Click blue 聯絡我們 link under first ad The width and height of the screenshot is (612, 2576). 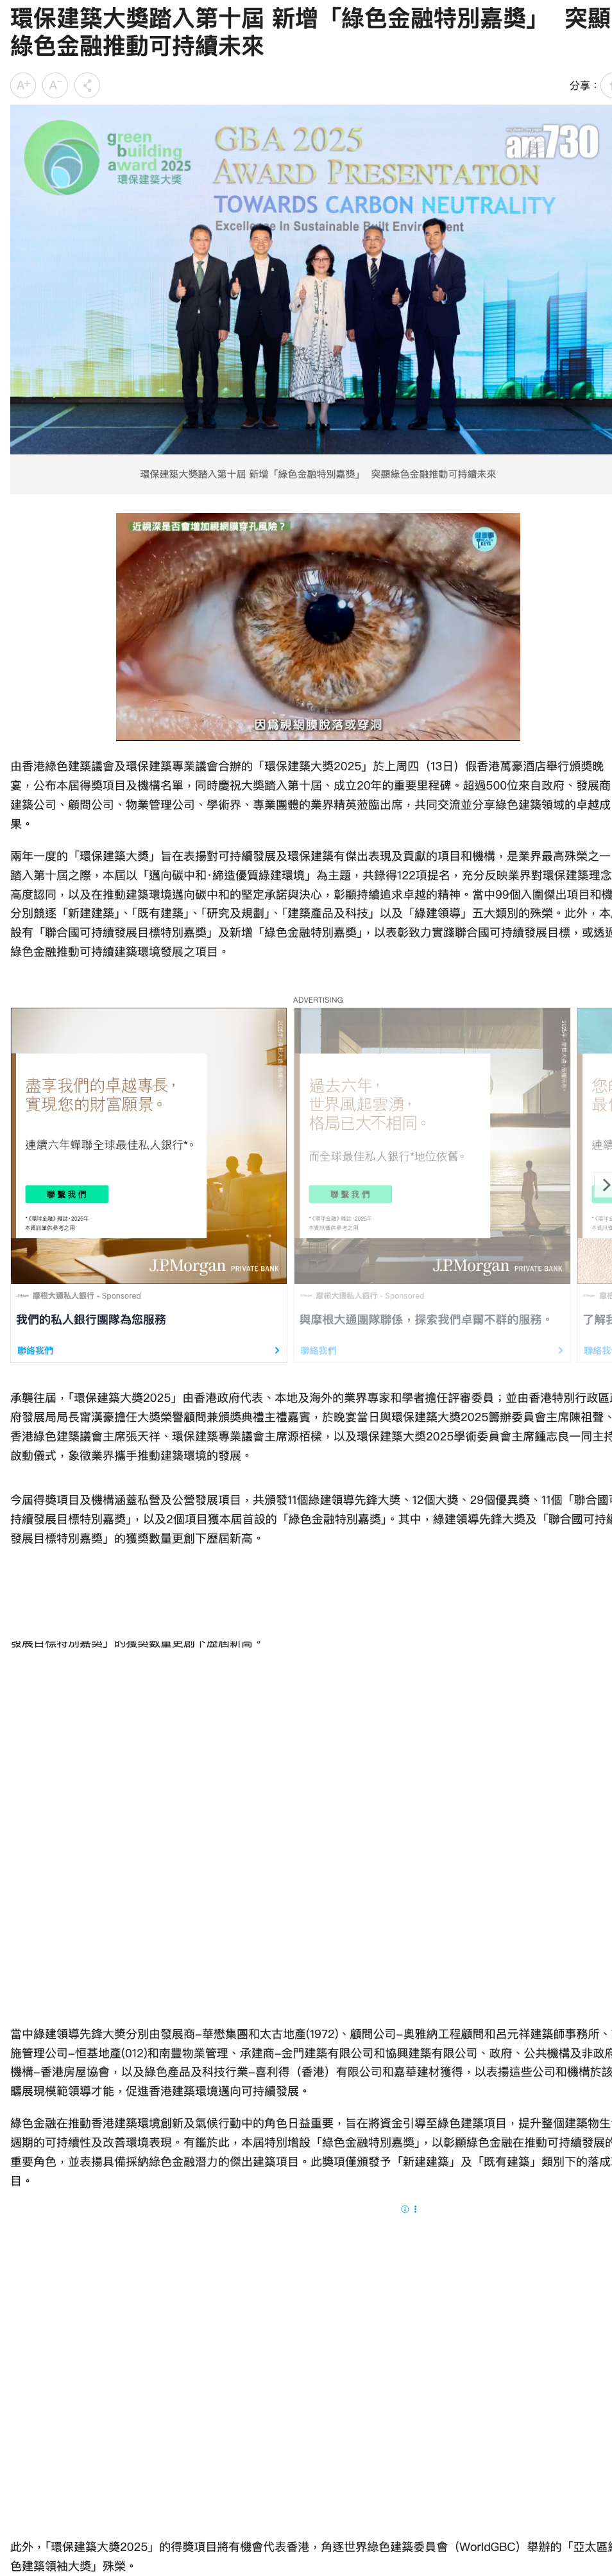pyautogui.click(x=35, y=1351)
